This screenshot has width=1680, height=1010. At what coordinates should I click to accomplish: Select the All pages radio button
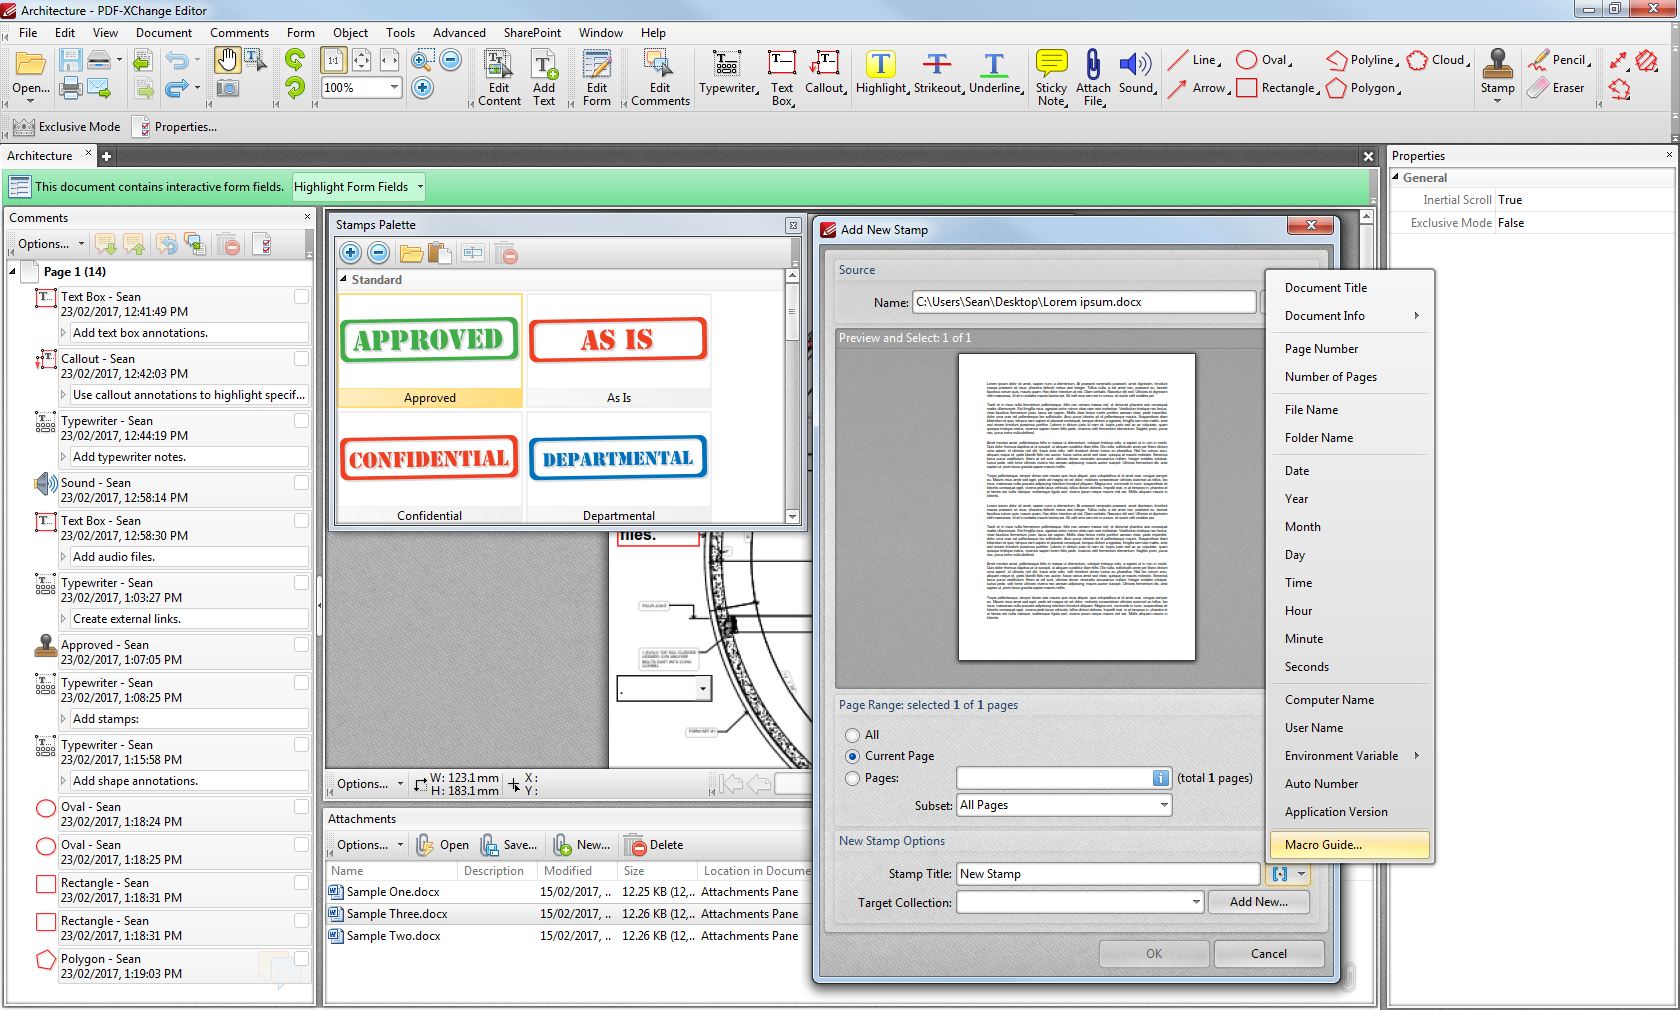(852, 734)
